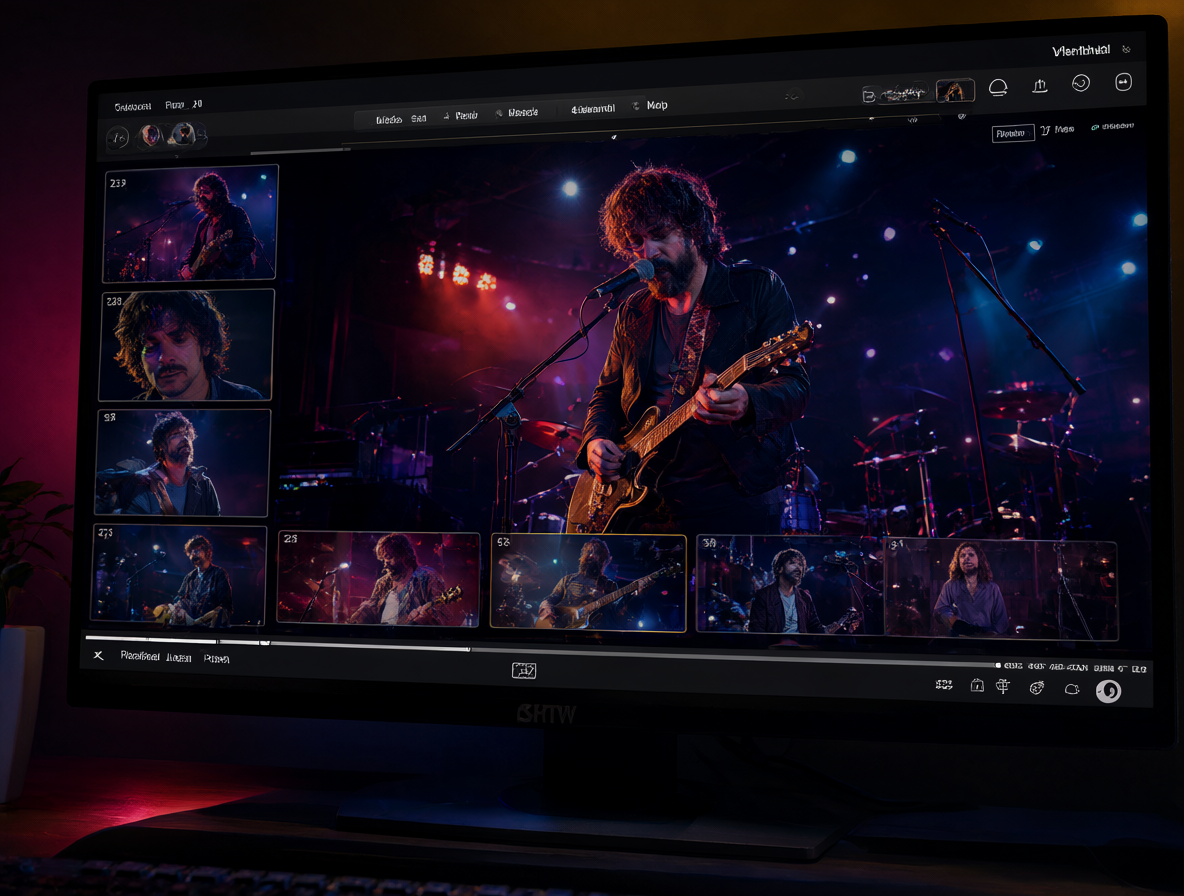This screenshot has width=1184, height=896.
Task: Click the X icon at bottom left
Action: pyautogui.click(x=98, y=655)
